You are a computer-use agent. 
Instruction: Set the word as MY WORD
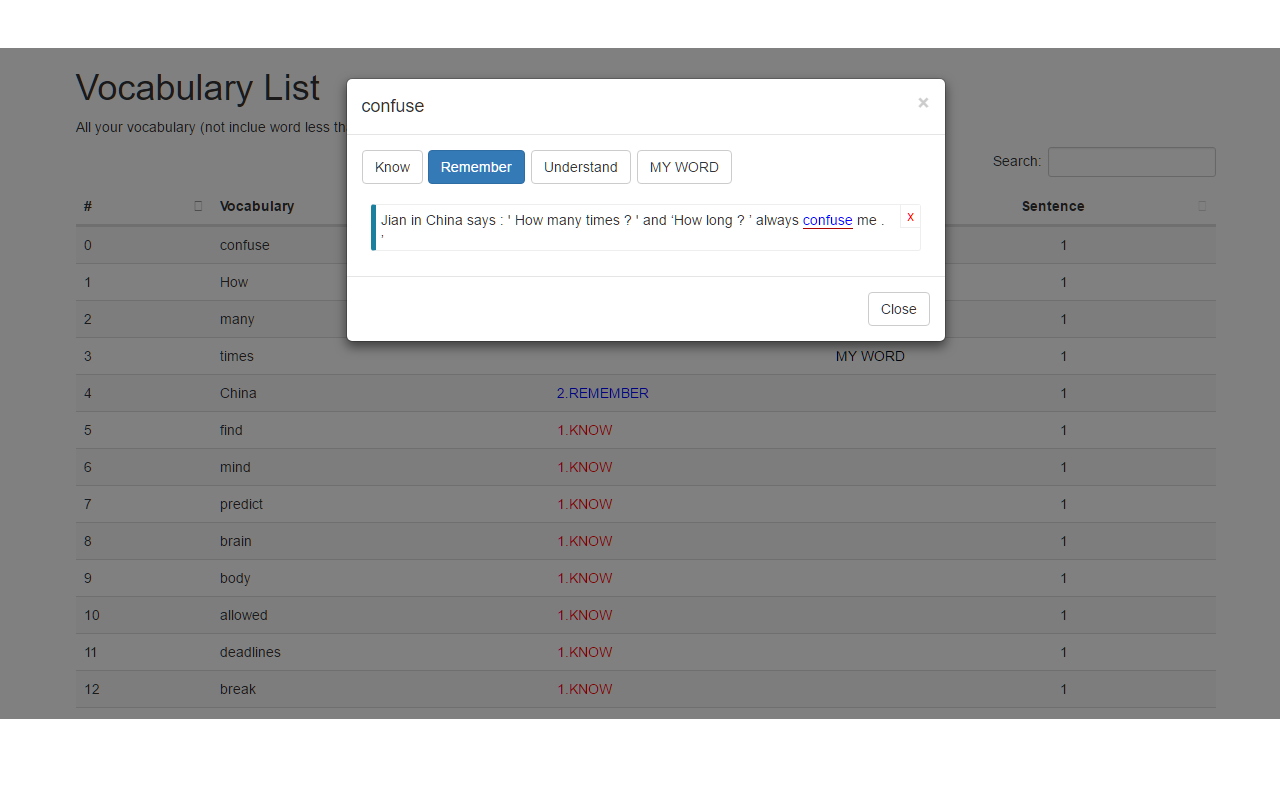tap(684, 167)
